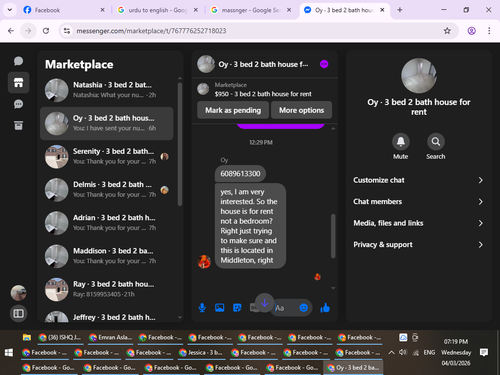This screenshot has height=375, width=500.
Task: Bookmark this page star icon
Action: [447, 31]
